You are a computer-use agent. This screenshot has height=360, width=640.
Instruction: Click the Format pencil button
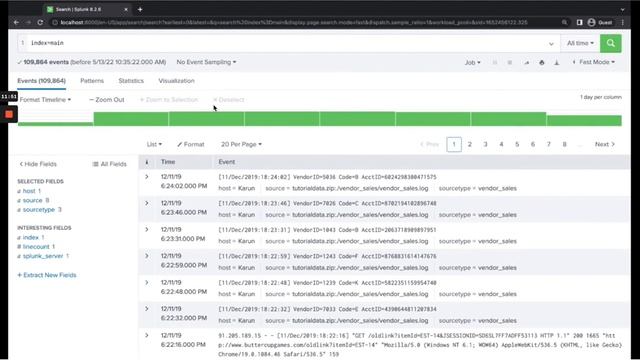click(x=191, y=144)
